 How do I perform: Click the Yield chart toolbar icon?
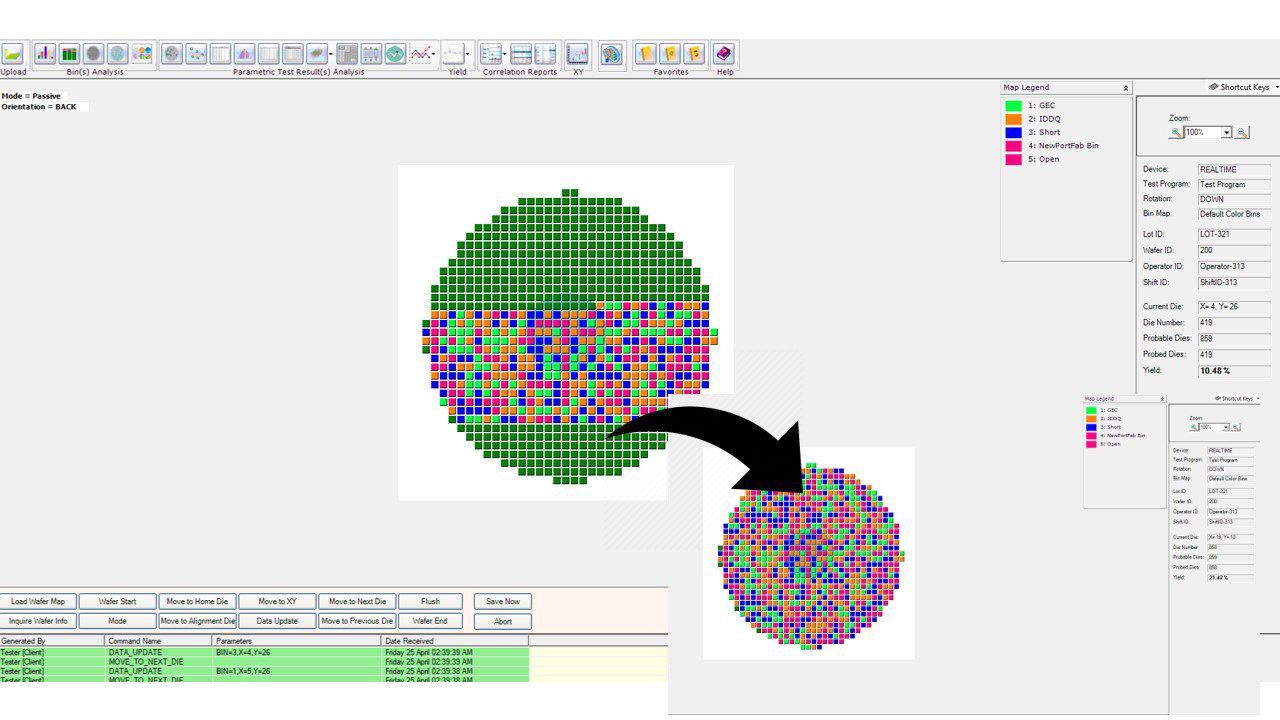pos(454,54)
